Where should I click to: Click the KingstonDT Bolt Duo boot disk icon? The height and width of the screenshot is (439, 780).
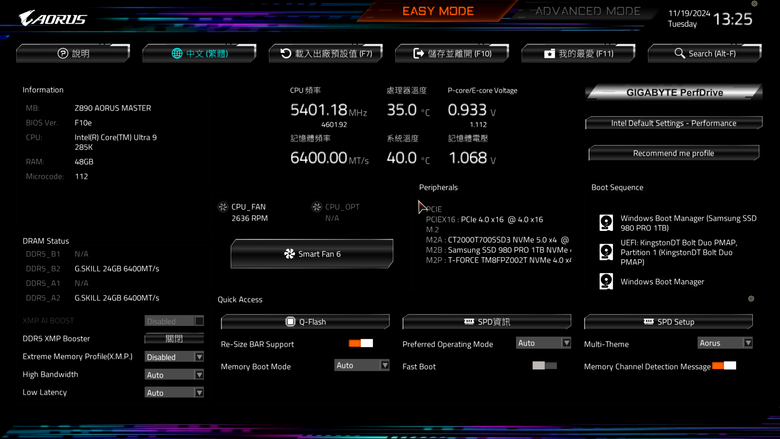(606, 252)
